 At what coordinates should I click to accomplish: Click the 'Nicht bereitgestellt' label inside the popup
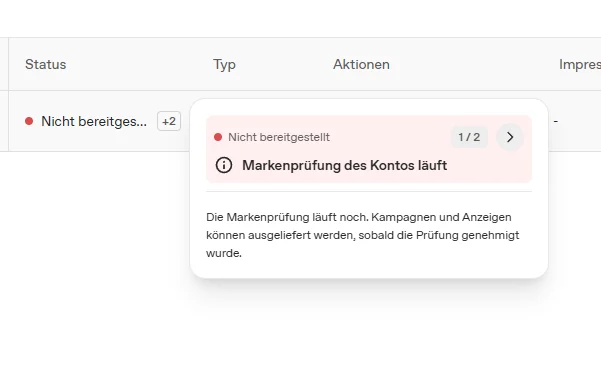point(279,137)
